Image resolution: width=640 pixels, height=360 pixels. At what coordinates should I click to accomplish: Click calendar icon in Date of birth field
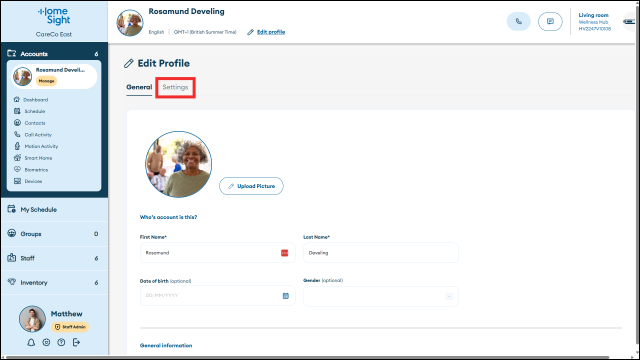pyautogui.click(x=286, y=296)
